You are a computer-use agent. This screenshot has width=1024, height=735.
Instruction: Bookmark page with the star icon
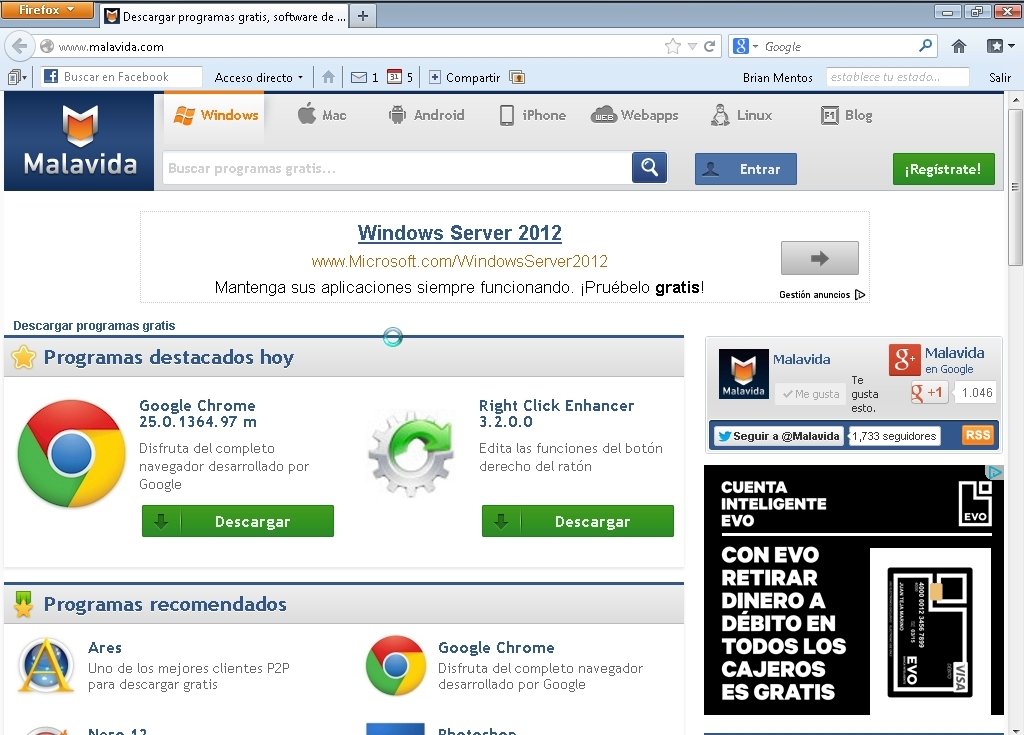pos(672,46)
